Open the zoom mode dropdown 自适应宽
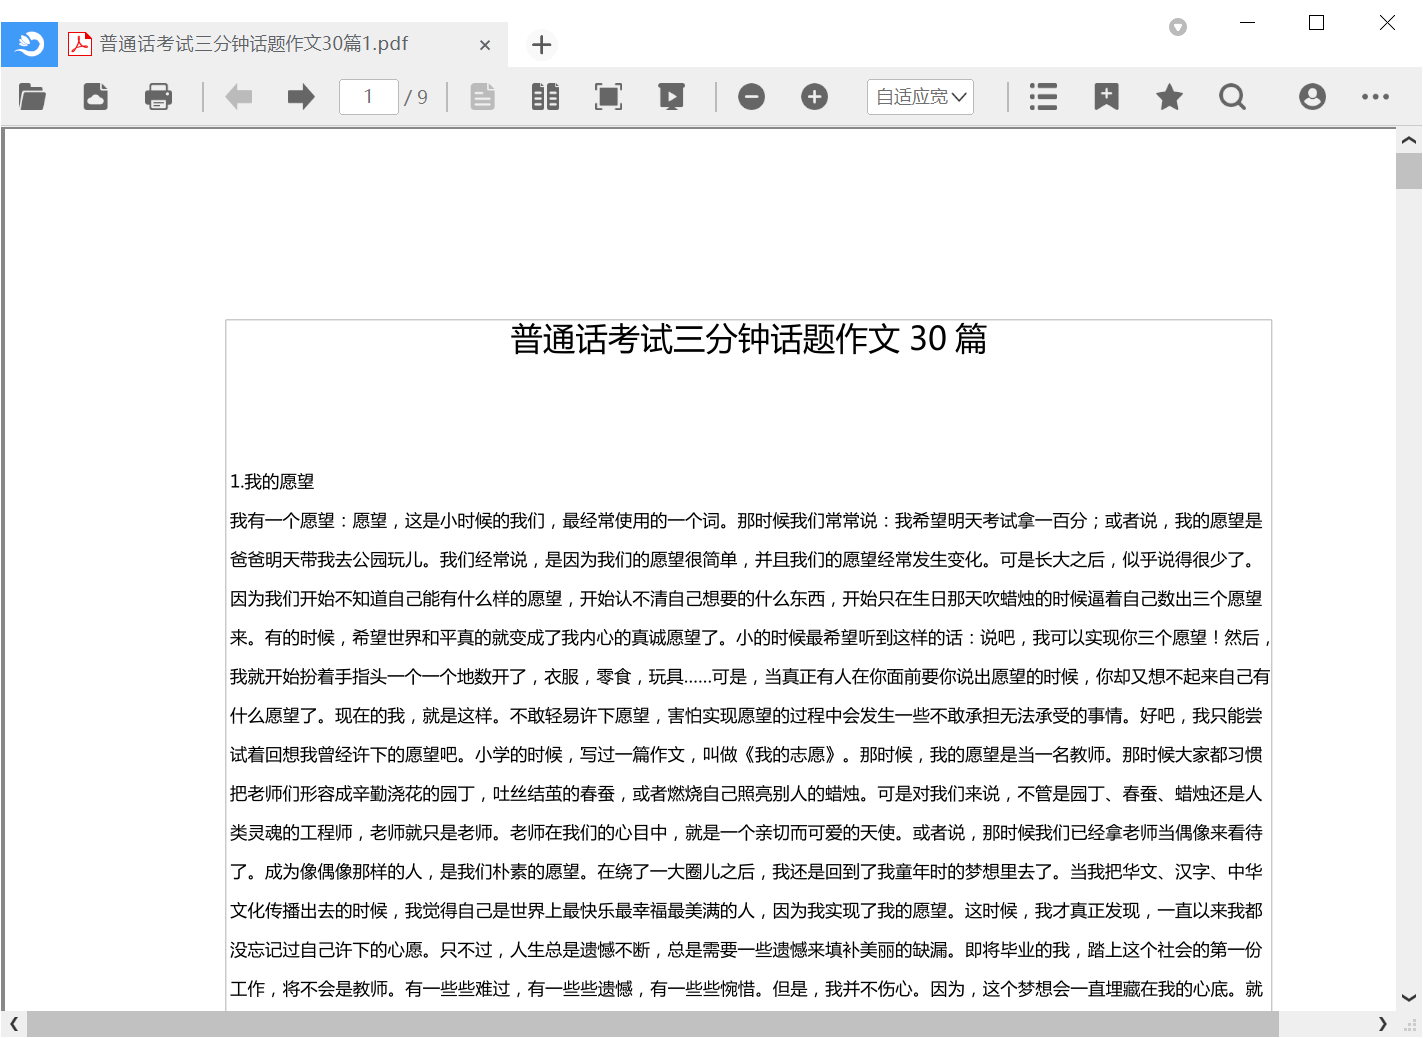This screenshot has width=1423, height=1038. (x=920, y=97)
